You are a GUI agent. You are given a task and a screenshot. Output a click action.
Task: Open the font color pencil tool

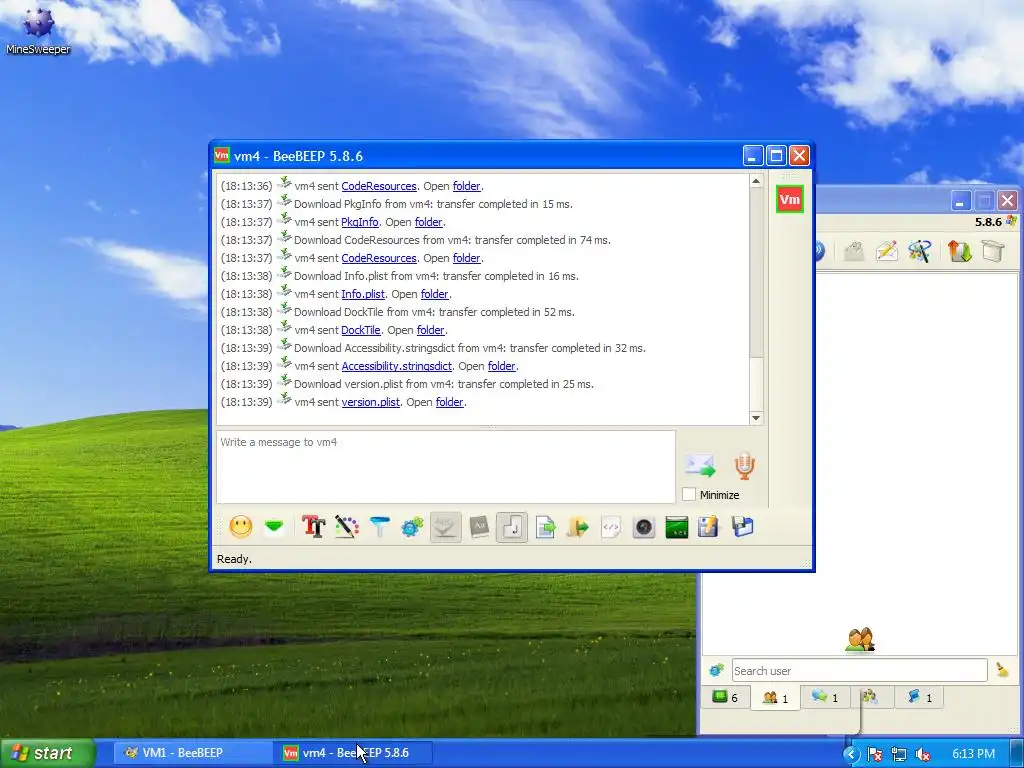347,527
